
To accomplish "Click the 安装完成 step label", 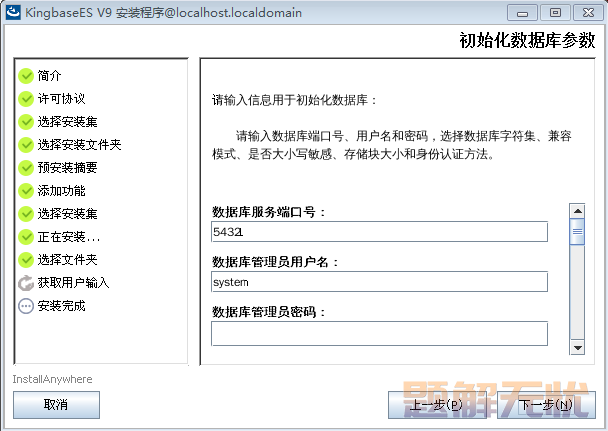I will 61,306.
